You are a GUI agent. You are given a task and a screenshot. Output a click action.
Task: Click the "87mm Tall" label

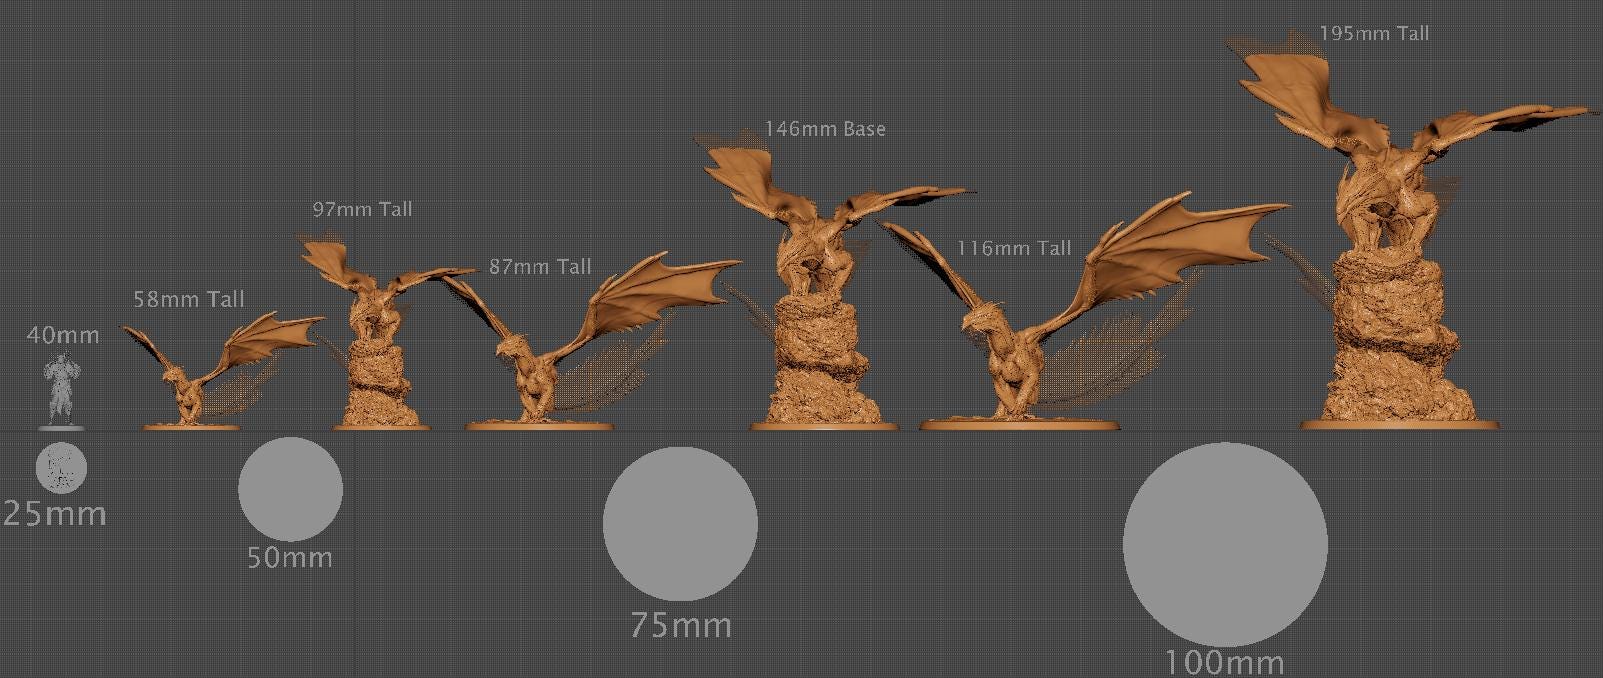540,266
